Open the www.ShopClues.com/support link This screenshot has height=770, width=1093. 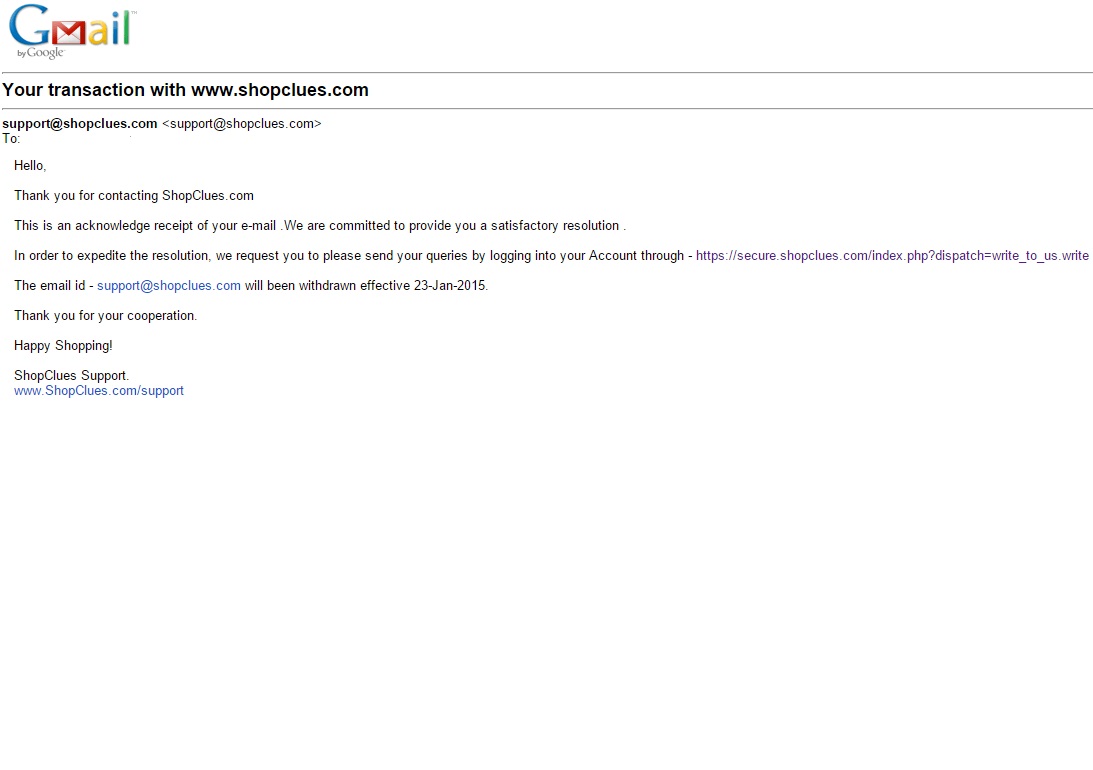pyautogui.click(x=99, y=391)
